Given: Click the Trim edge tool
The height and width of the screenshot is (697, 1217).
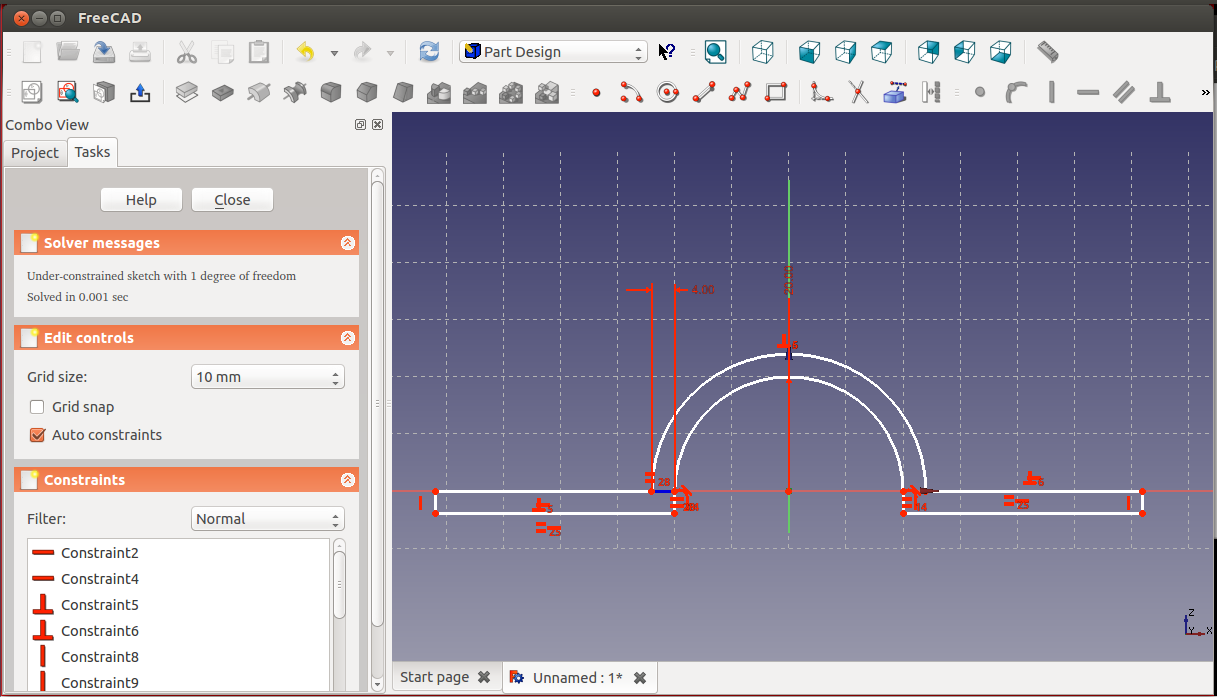Looking at the screenshot, I should 858,93.
